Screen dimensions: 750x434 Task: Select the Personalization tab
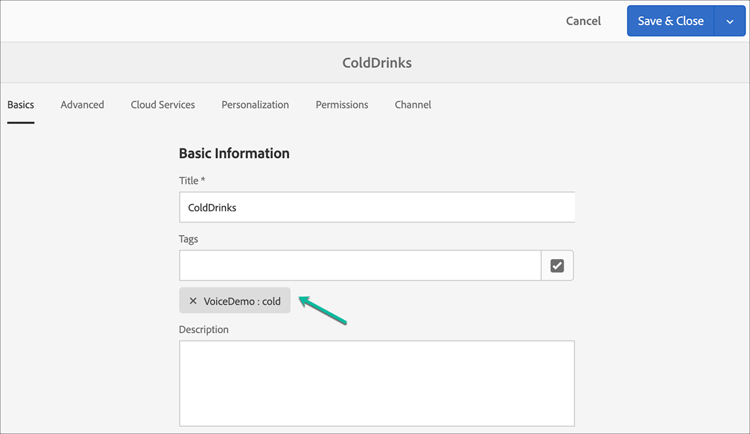255,104
